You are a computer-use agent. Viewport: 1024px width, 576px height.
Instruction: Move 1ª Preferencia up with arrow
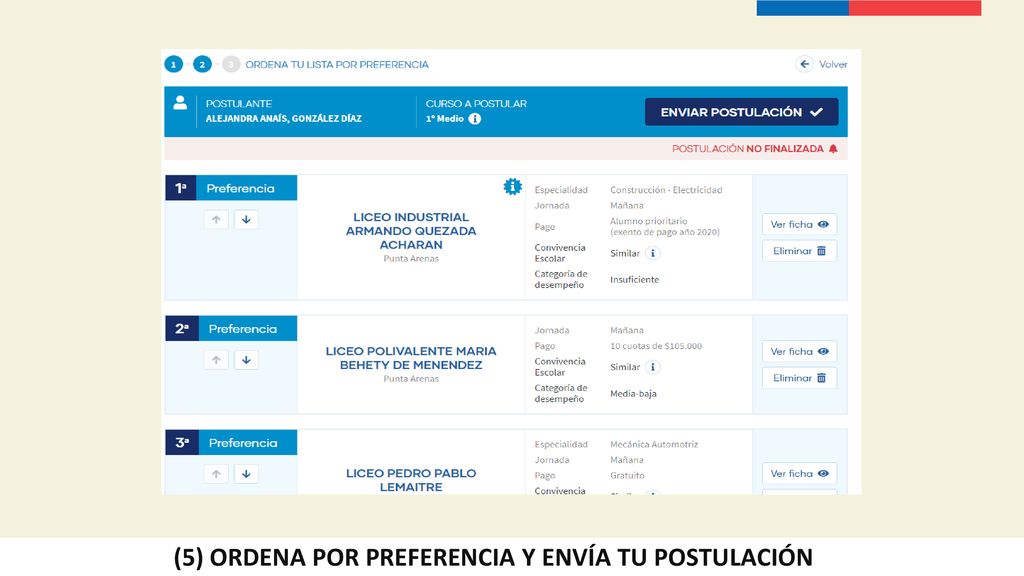(x=216, y=219)
